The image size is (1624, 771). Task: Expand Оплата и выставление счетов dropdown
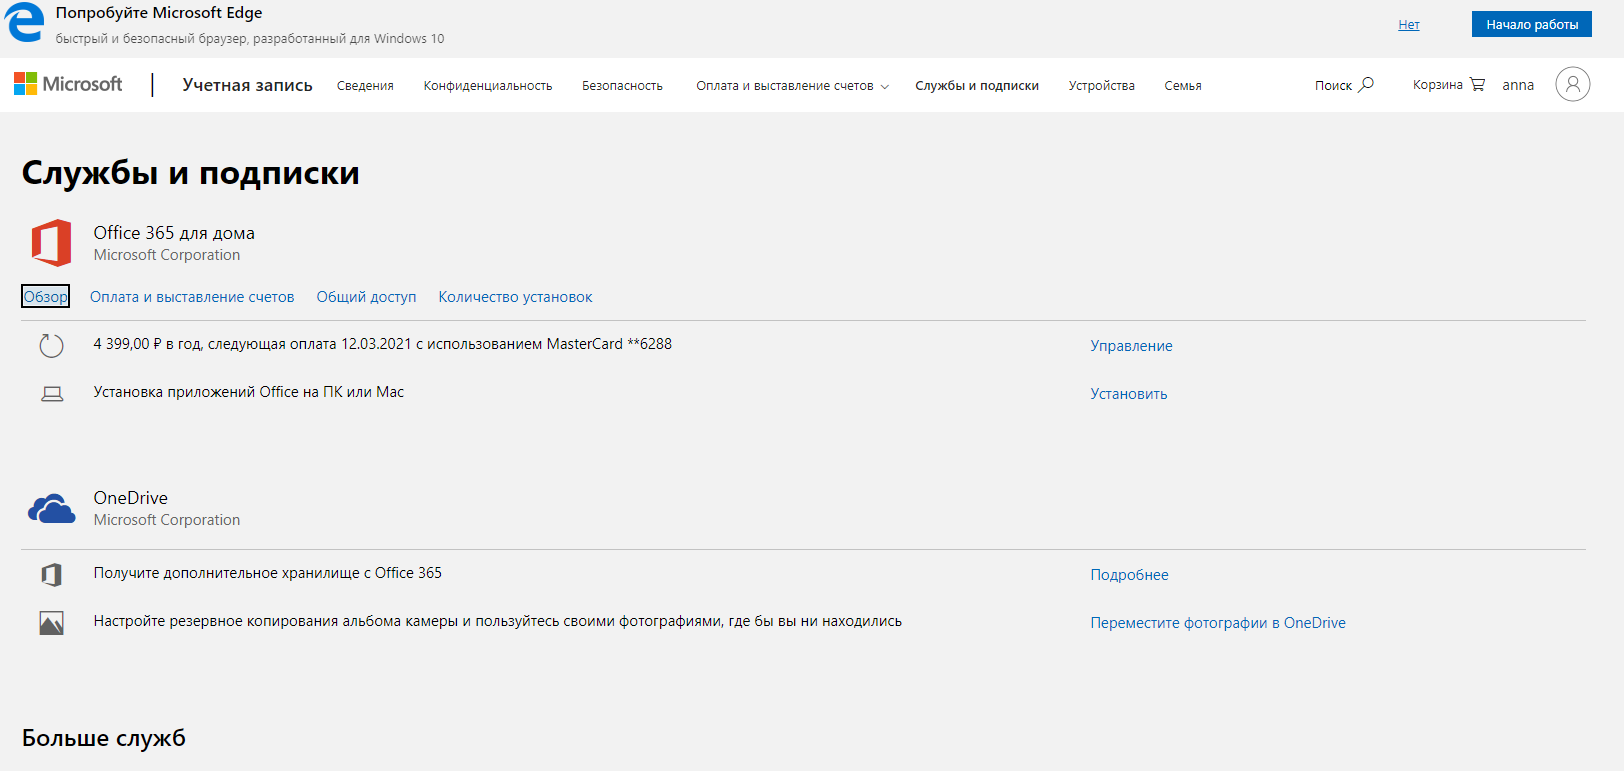pos(792,86)
